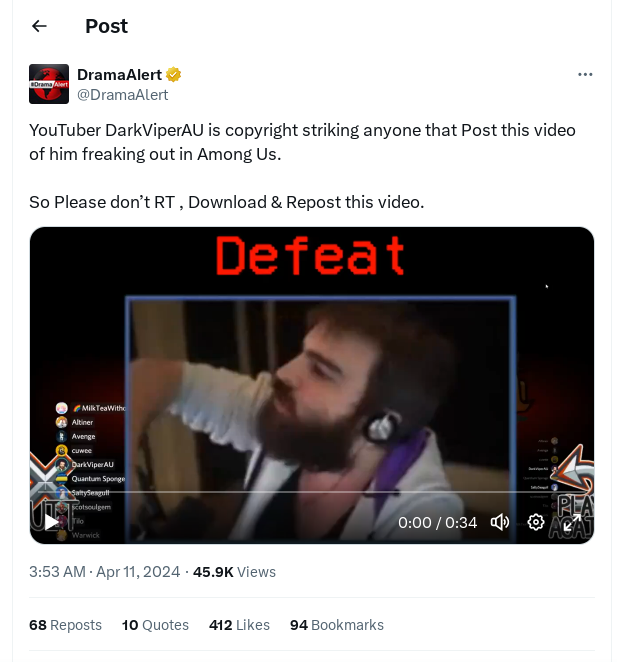View the 10 Quotes list
Image resolution: width=617 pixels, height=662 pixels.
coord(155,625)
